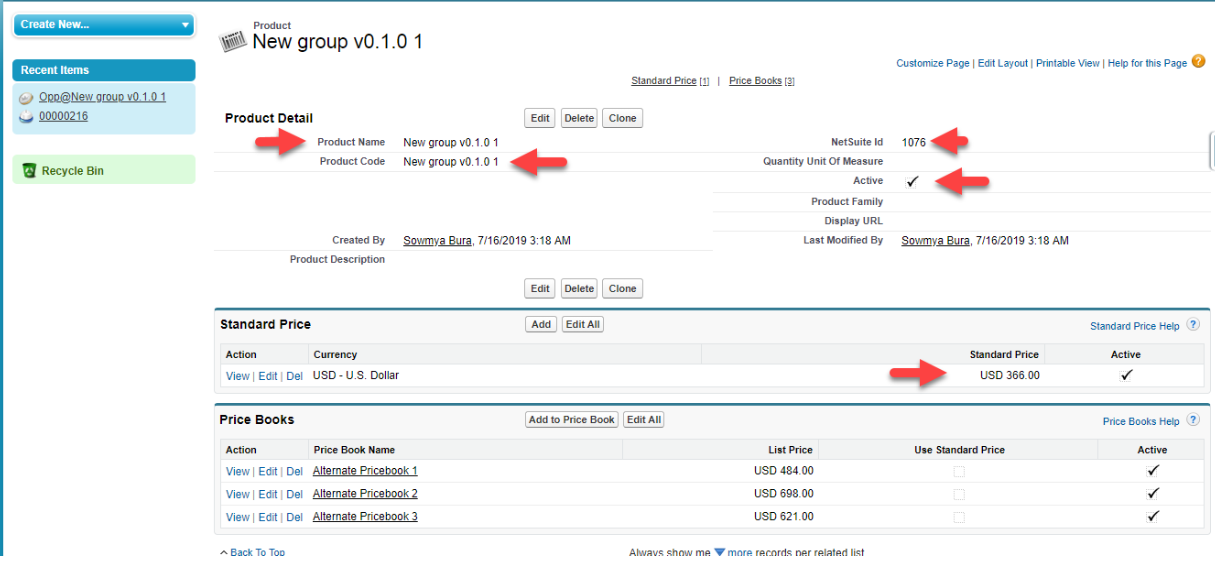Open the Price Books Help question icon

pyautogui.click(x=1192, y=421)
